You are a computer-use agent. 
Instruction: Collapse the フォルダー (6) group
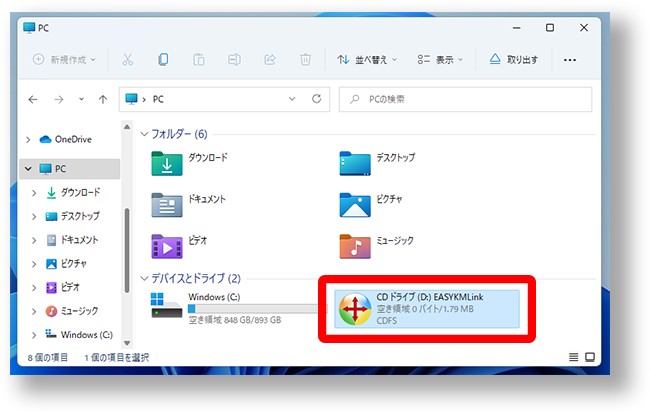(144, 134)
